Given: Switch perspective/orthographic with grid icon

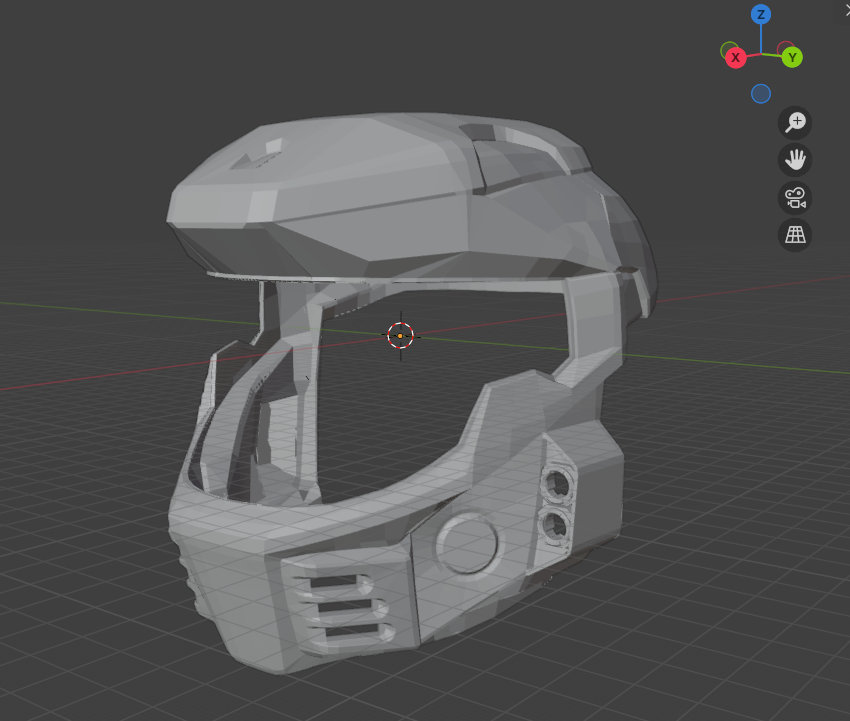Looking at the screenshot, I should [795, 235].
